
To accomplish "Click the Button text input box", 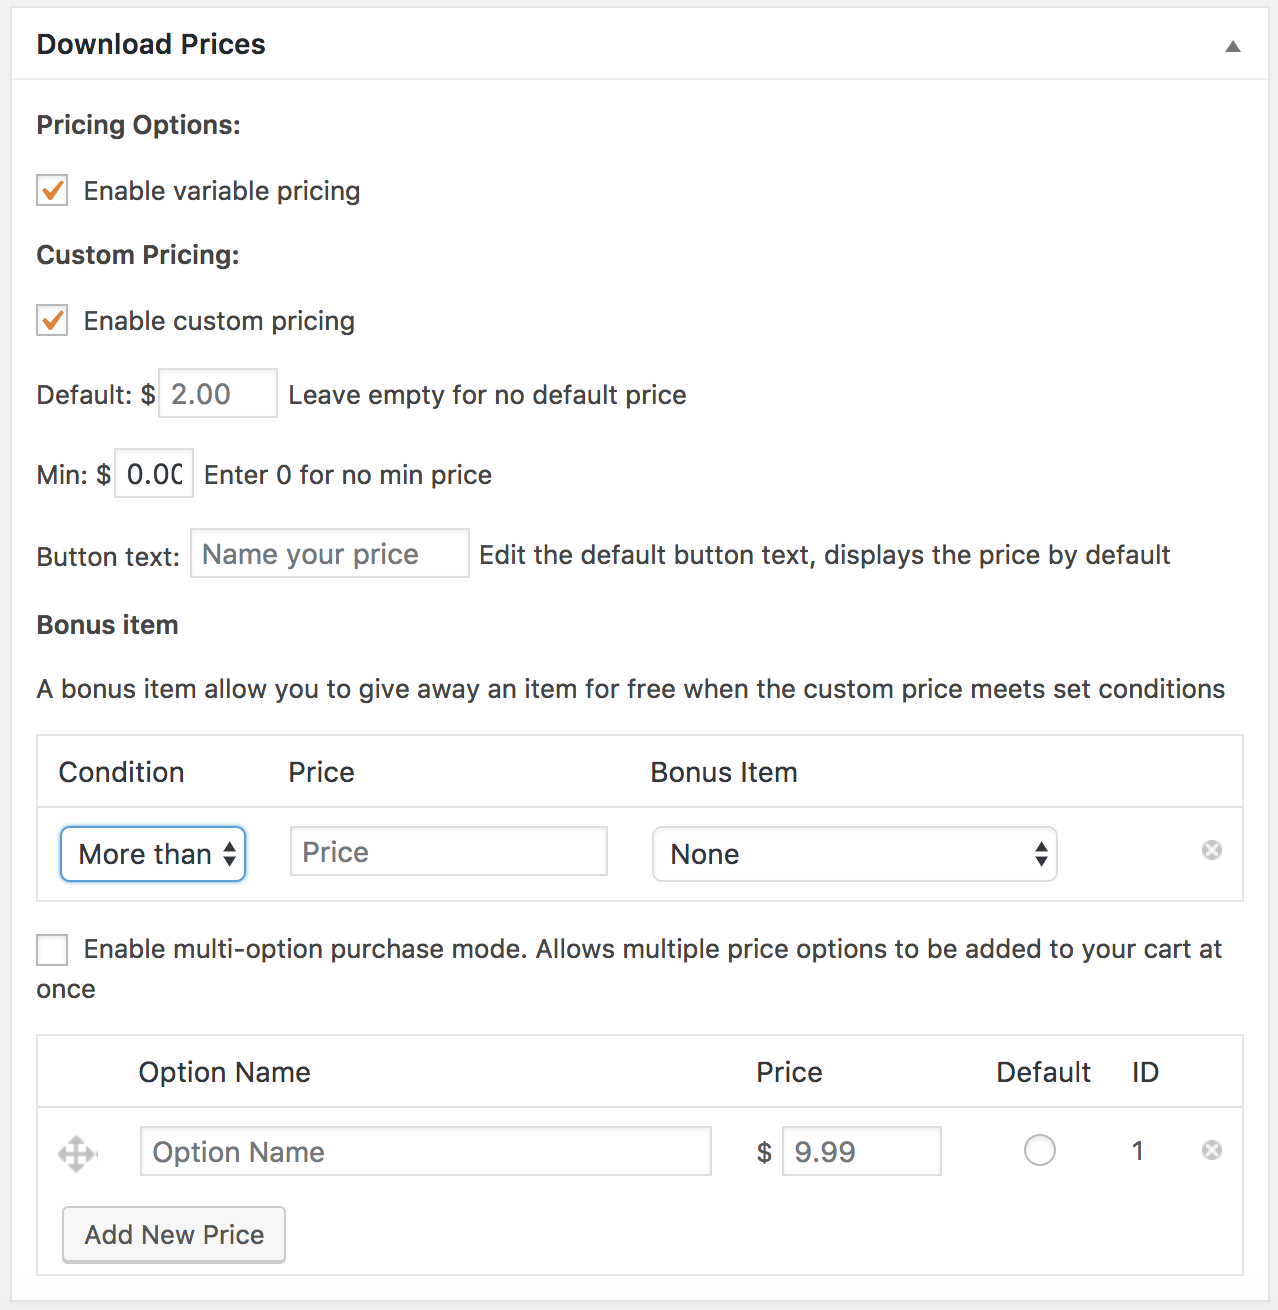I will [x=329, y=554].
